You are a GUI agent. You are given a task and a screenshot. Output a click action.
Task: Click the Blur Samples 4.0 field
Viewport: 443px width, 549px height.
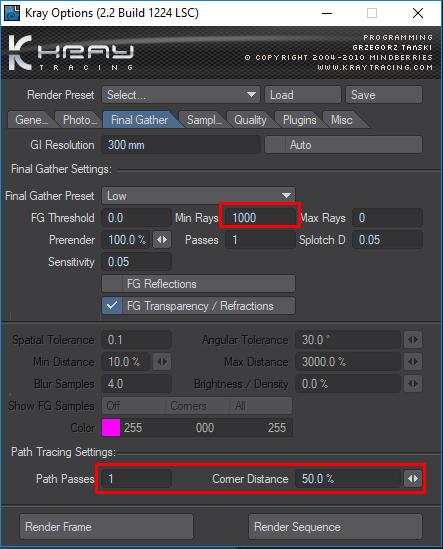[137, 384]
